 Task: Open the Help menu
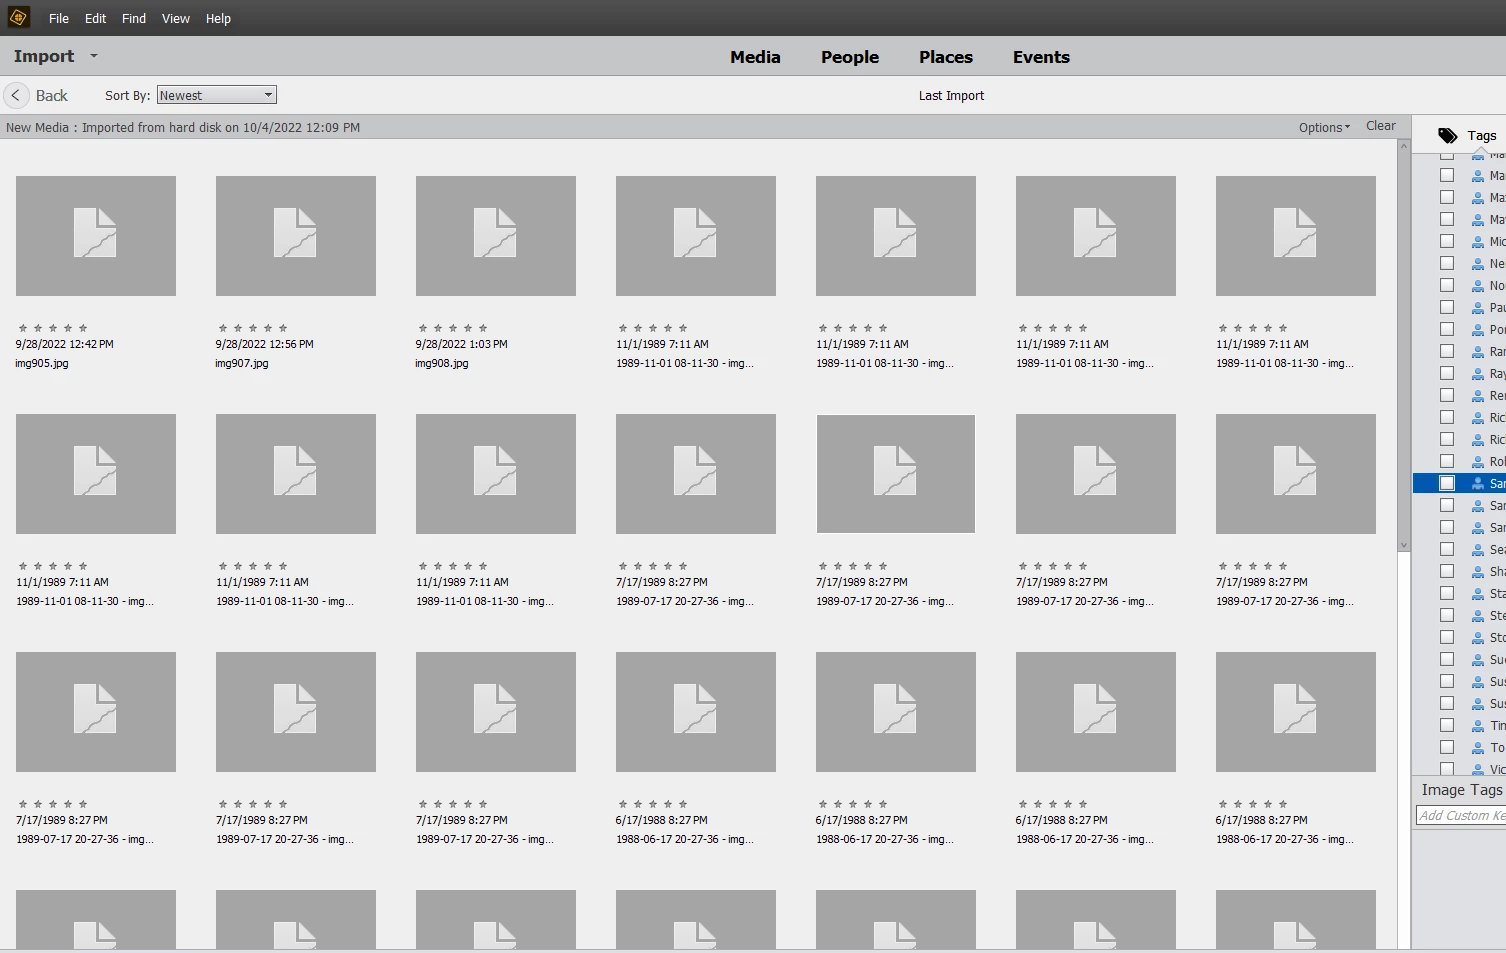click(218, 18)
